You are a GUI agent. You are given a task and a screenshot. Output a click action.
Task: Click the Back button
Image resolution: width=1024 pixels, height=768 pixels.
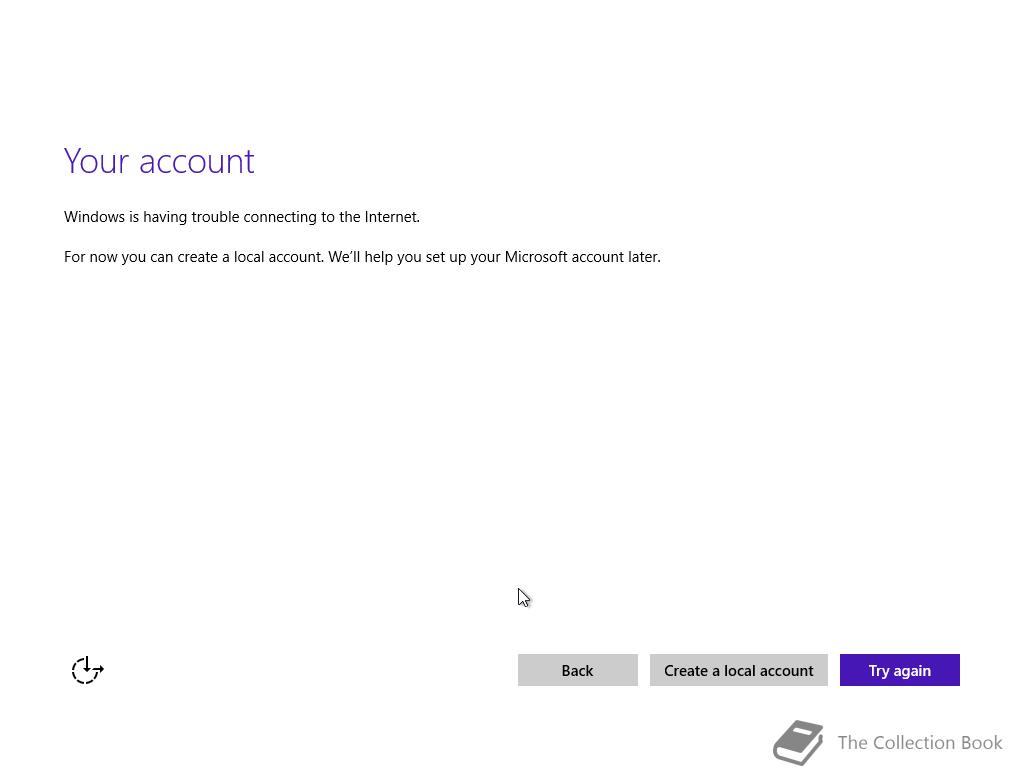click(x=577, y=670)
